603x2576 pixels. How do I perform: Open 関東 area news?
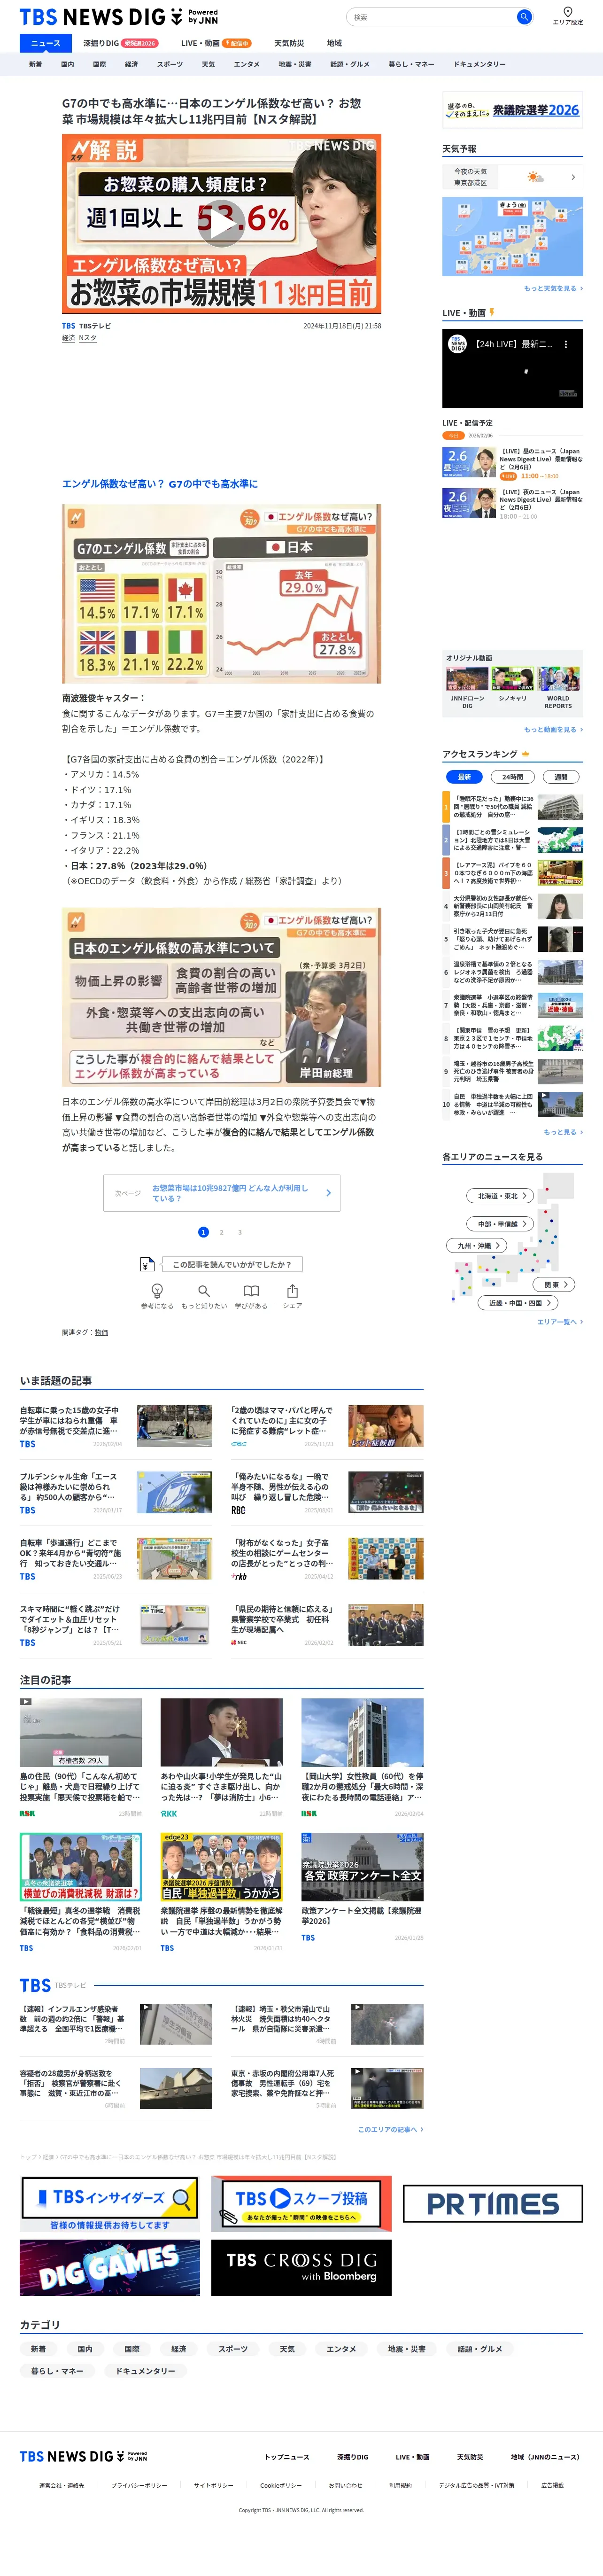[555, 1284]
